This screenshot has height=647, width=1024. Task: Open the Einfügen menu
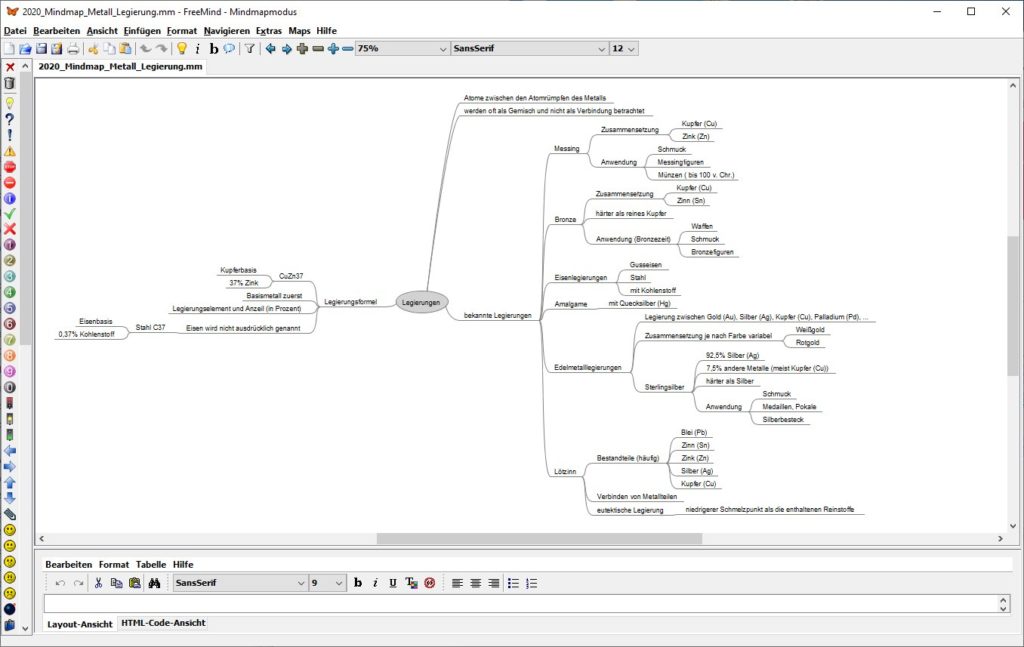tap(142, 31)
